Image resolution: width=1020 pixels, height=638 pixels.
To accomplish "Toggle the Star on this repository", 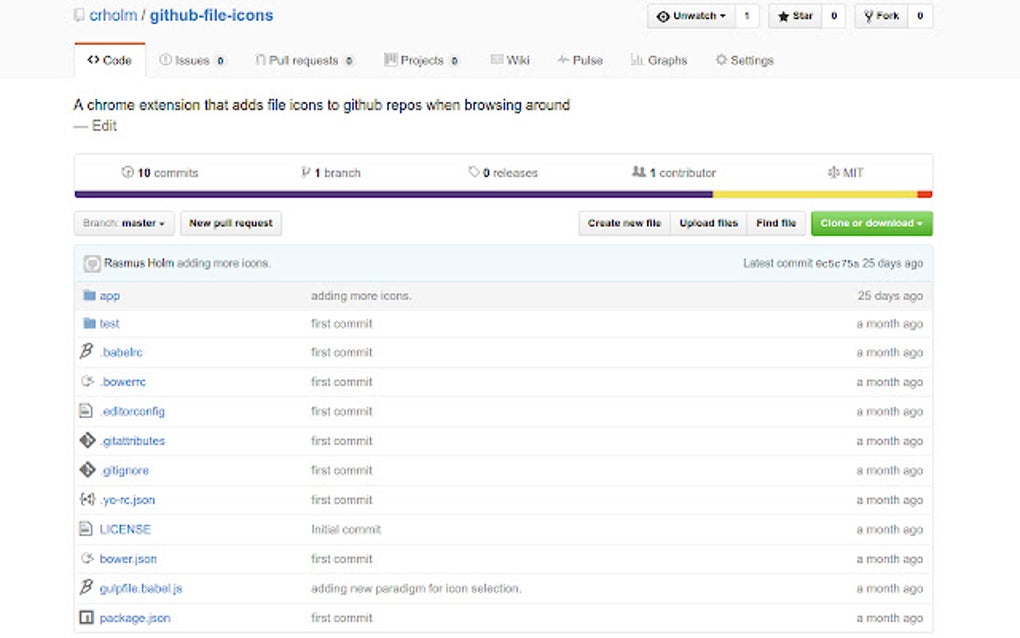I will click(795, 15).
